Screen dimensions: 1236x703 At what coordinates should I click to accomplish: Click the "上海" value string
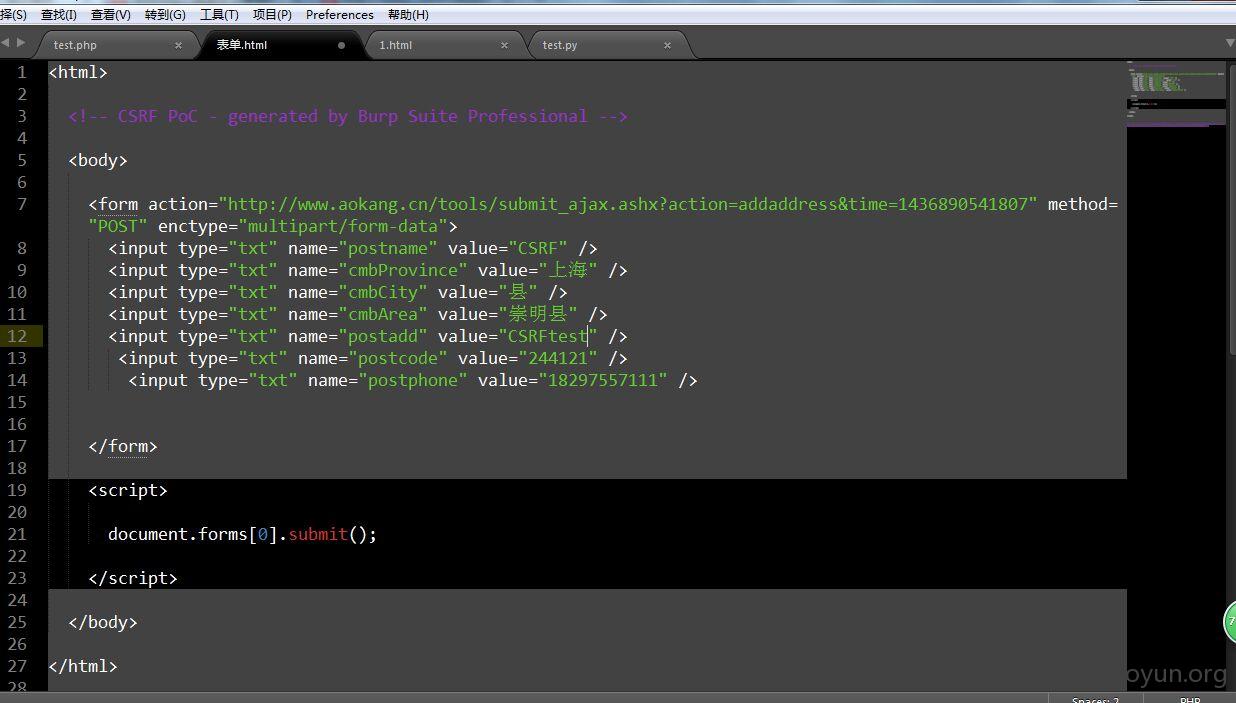[568, 270]
